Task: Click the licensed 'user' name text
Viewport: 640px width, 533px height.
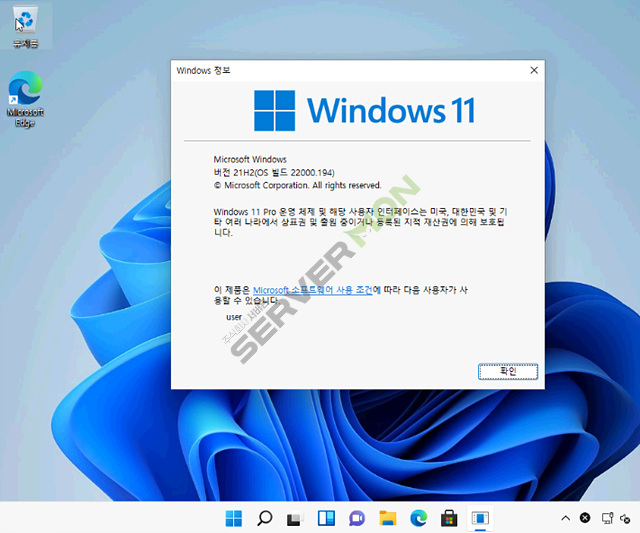Action: (234, 317)
